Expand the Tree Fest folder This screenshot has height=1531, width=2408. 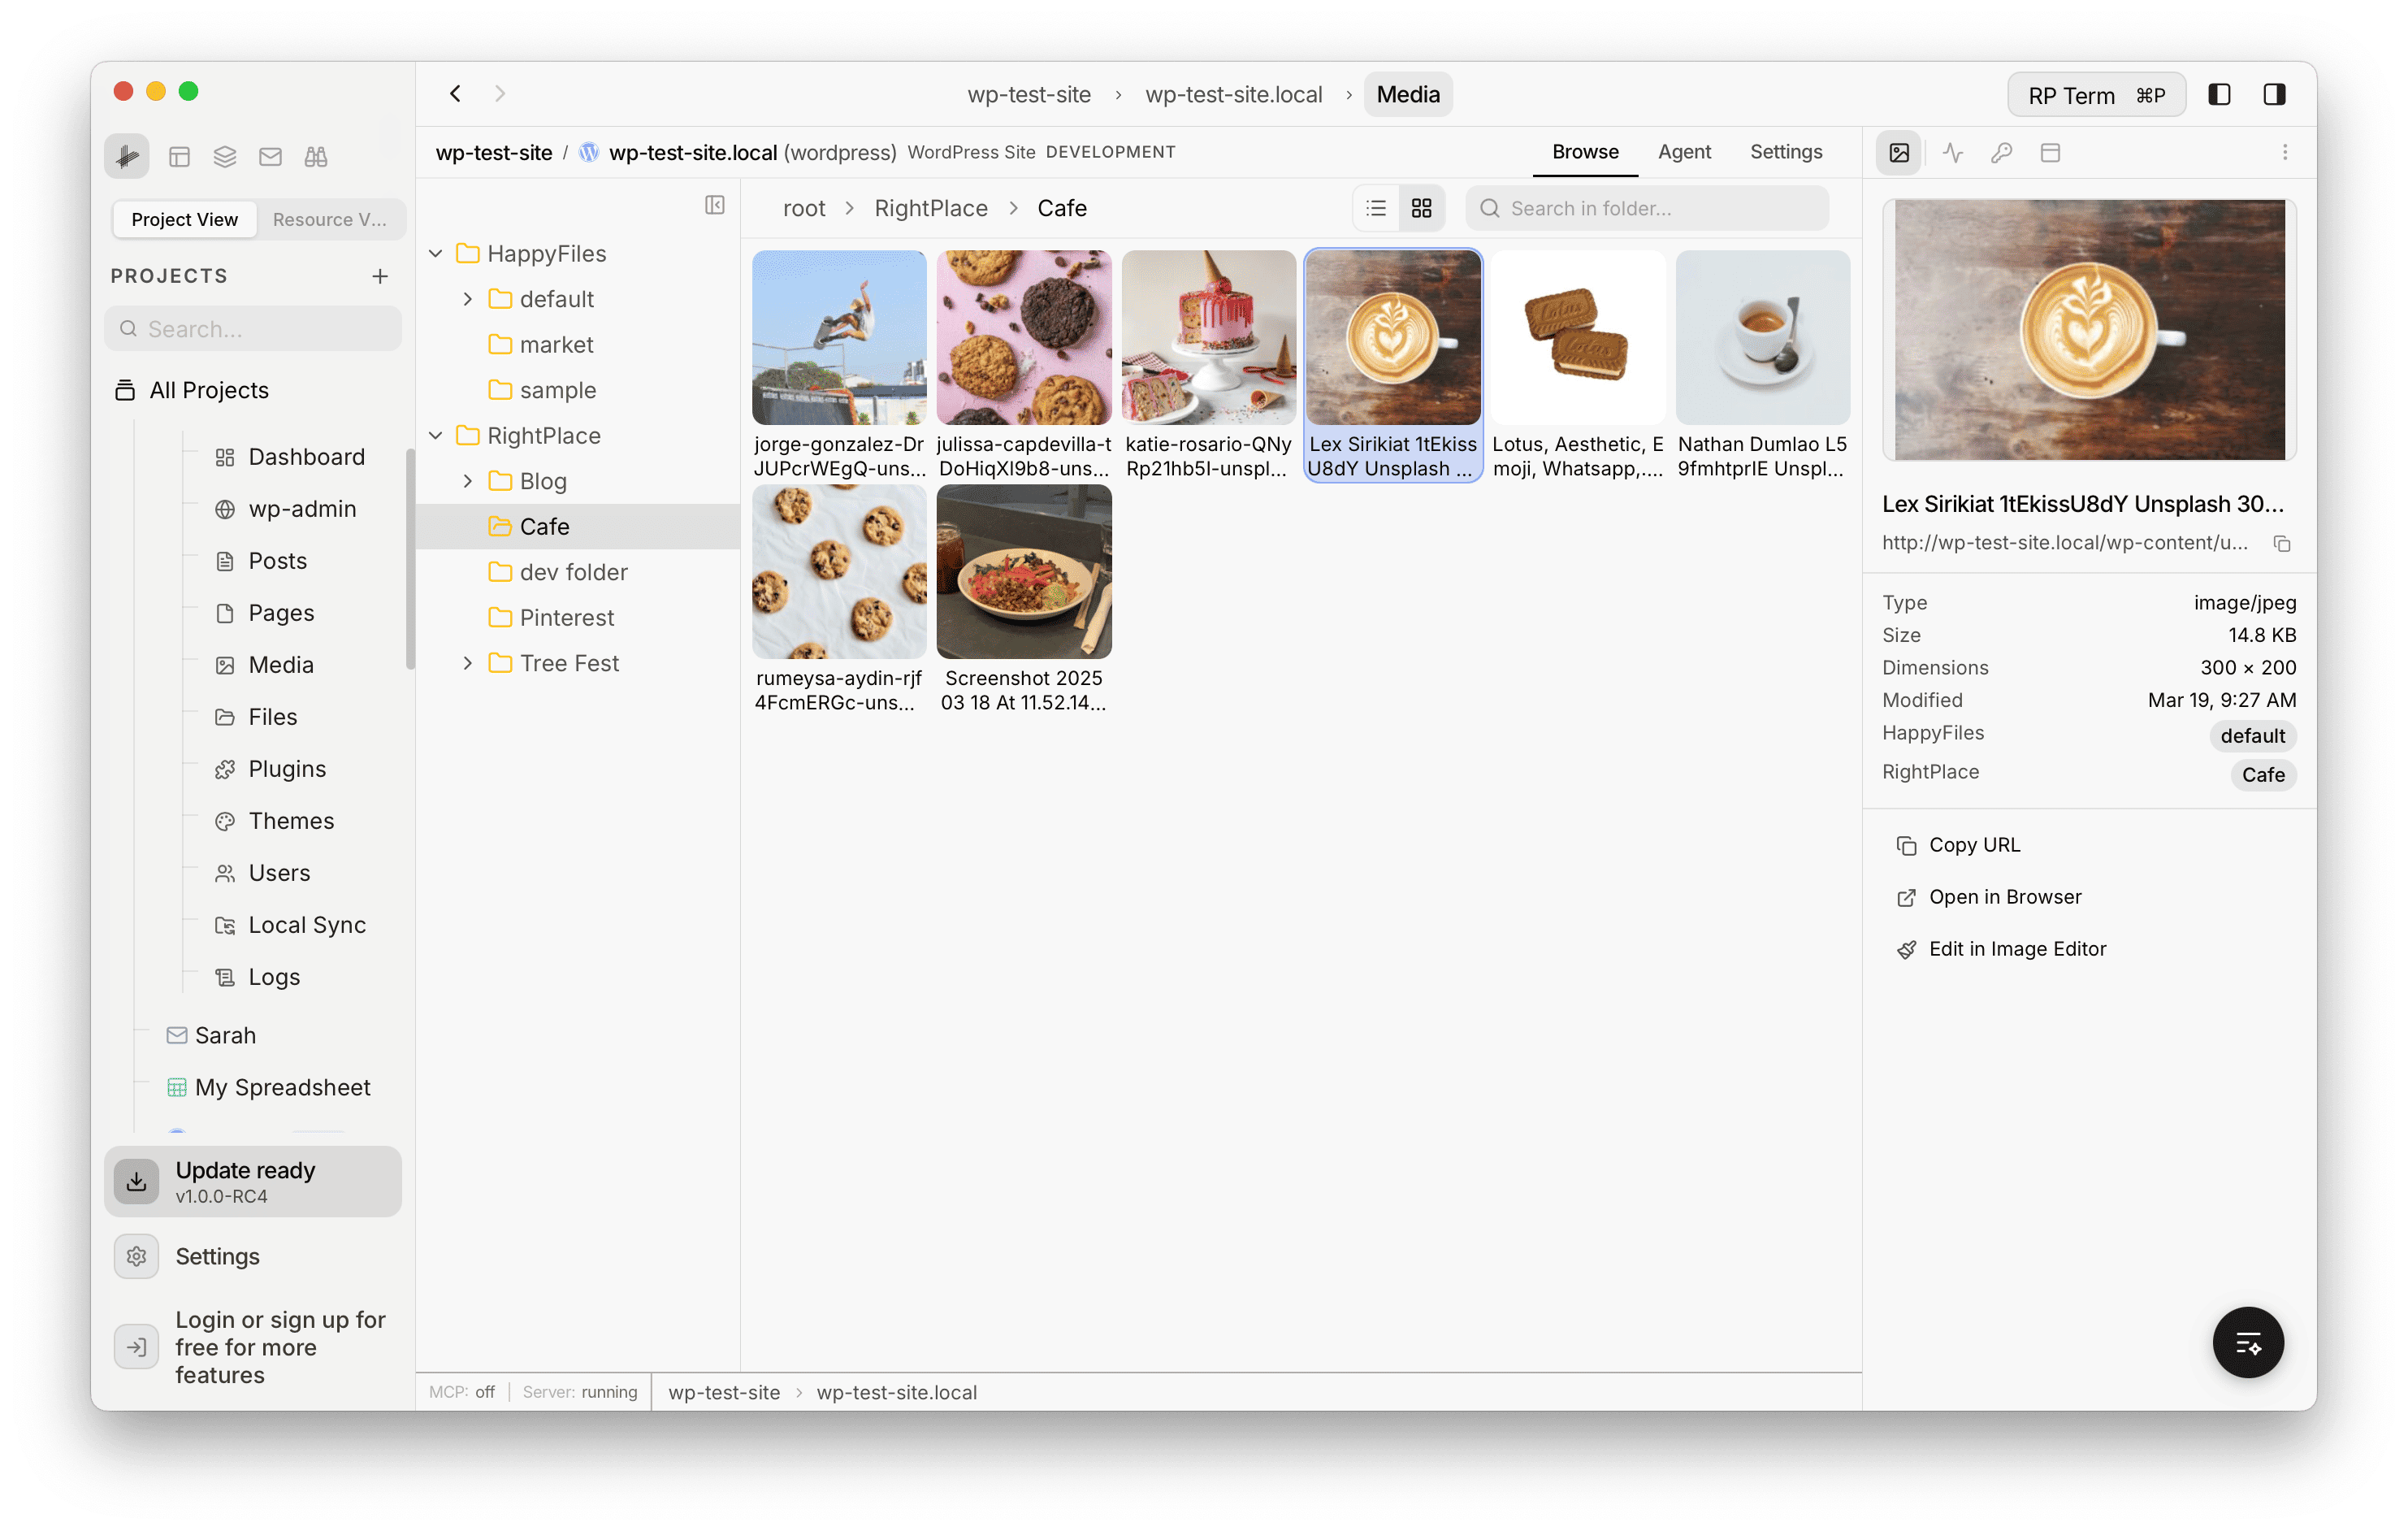point(467,662)
